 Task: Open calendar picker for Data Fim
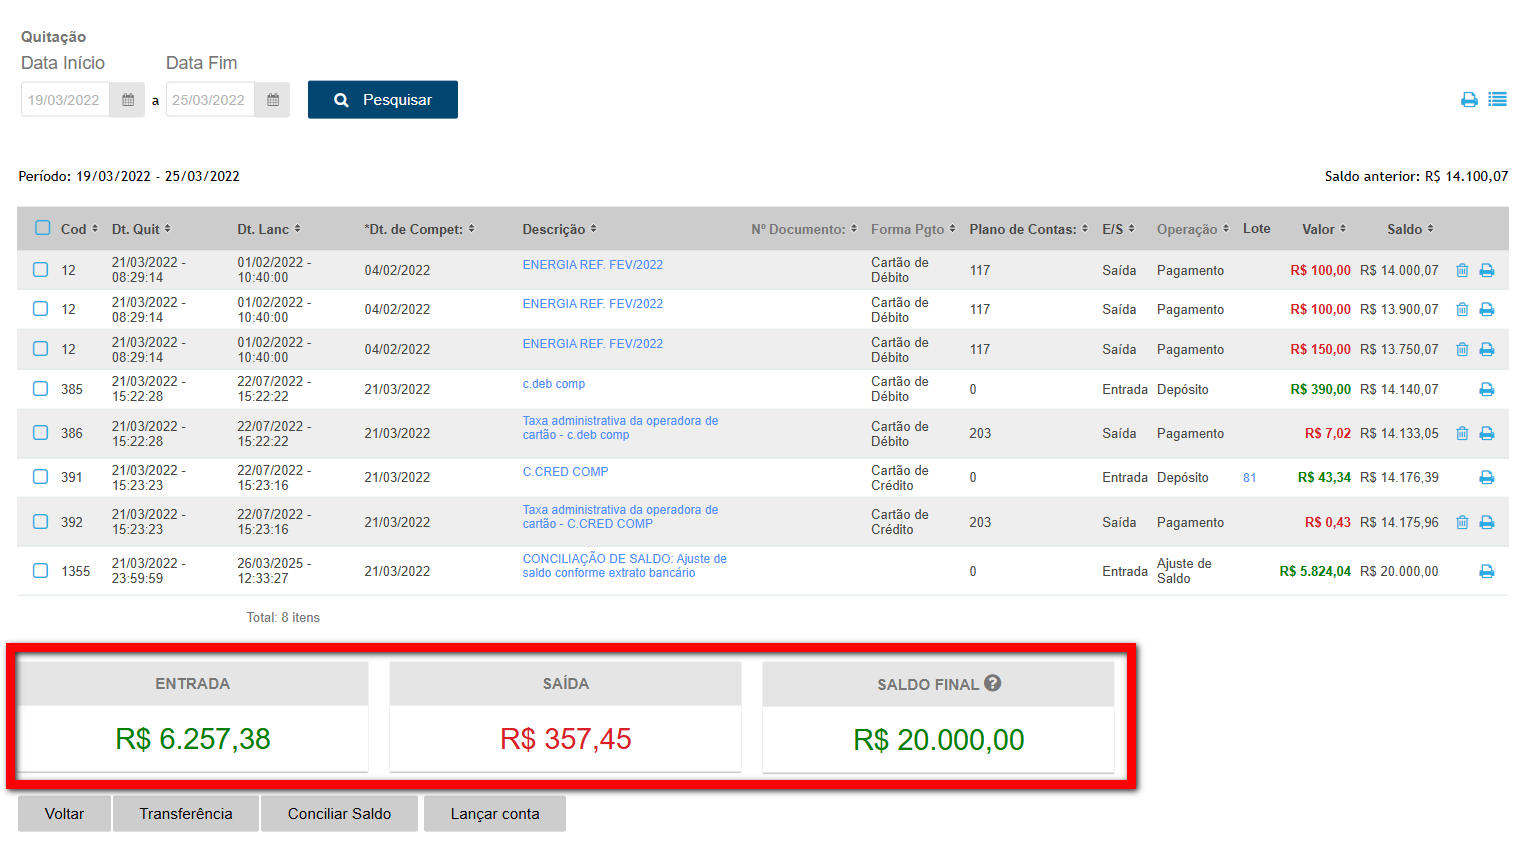(x=273, y=100)
